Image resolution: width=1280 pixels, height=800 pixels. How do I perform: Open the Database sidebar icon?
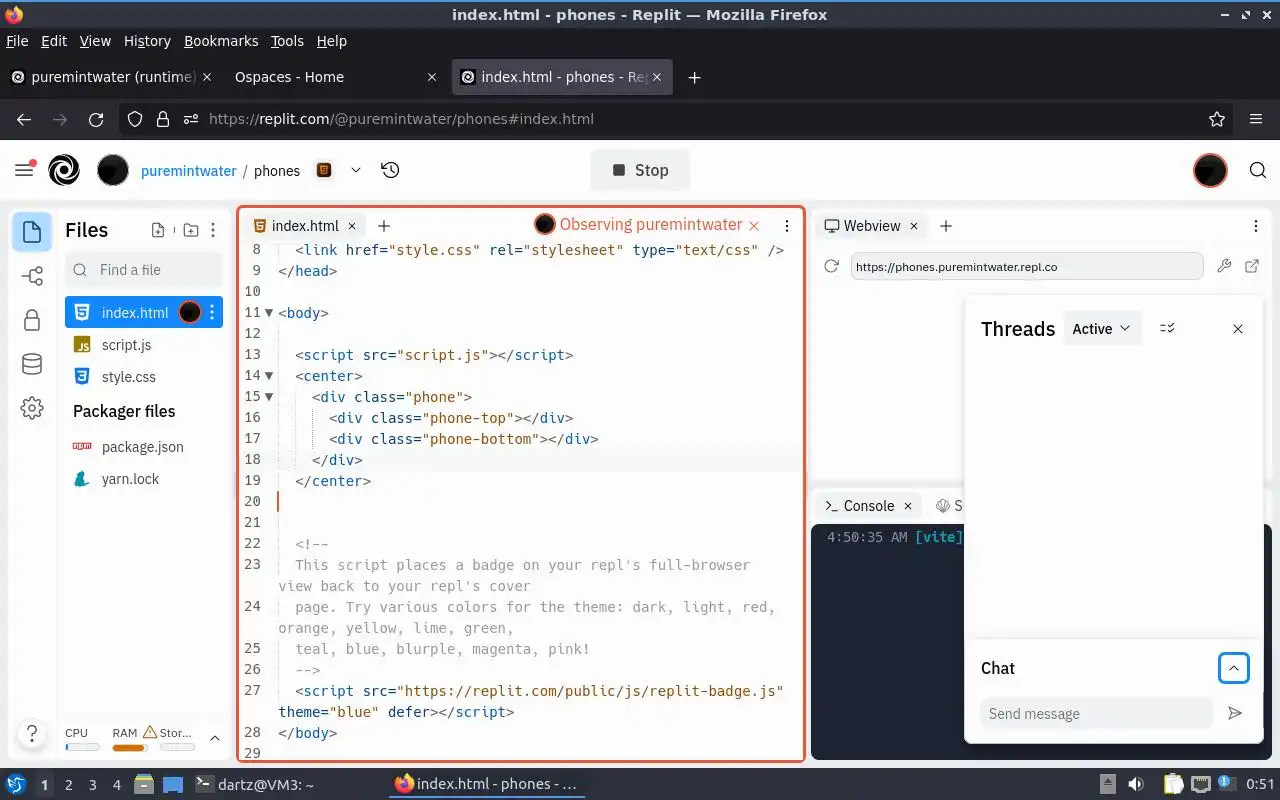coord(32,364)
